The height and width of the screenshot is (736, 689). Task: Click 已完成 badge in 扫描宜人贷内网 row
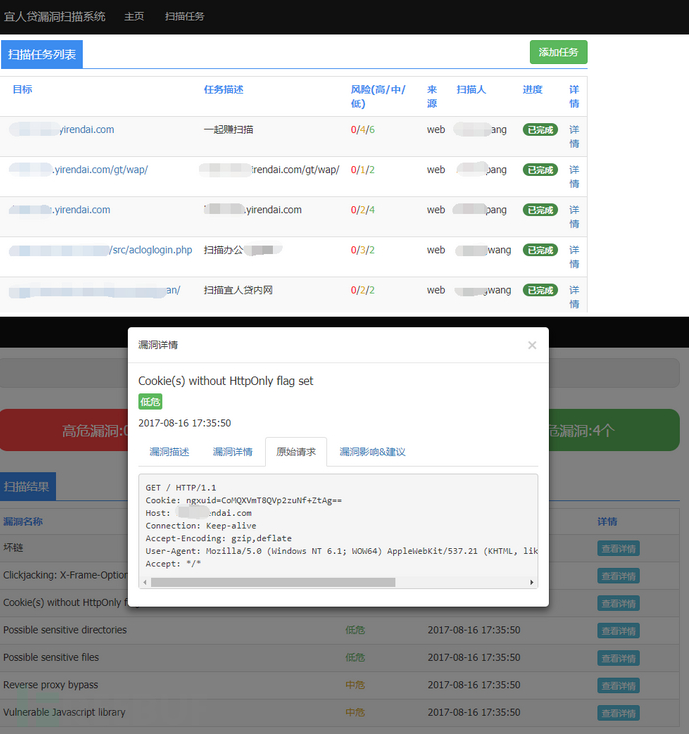540,290
